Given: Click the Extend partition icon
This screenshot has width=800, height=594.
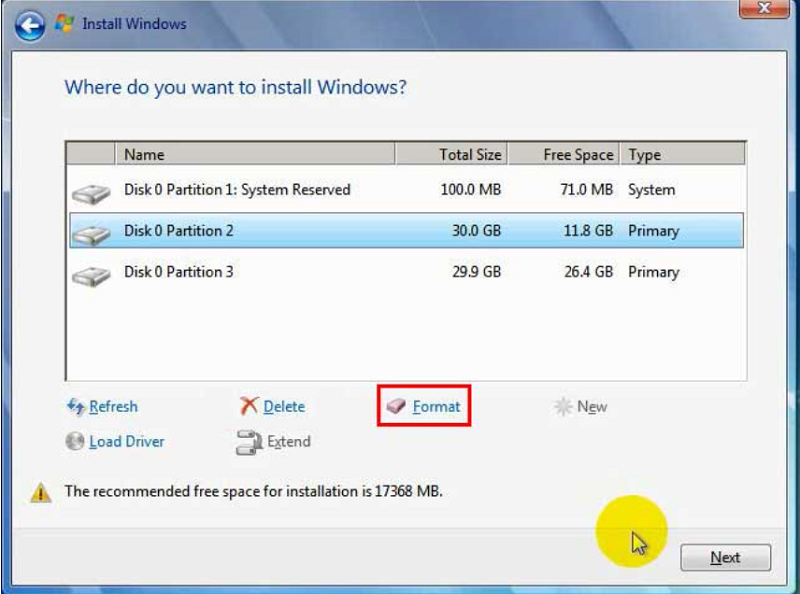Looking at the screenshot, I should pyautogui.click(x=249, y=442).
